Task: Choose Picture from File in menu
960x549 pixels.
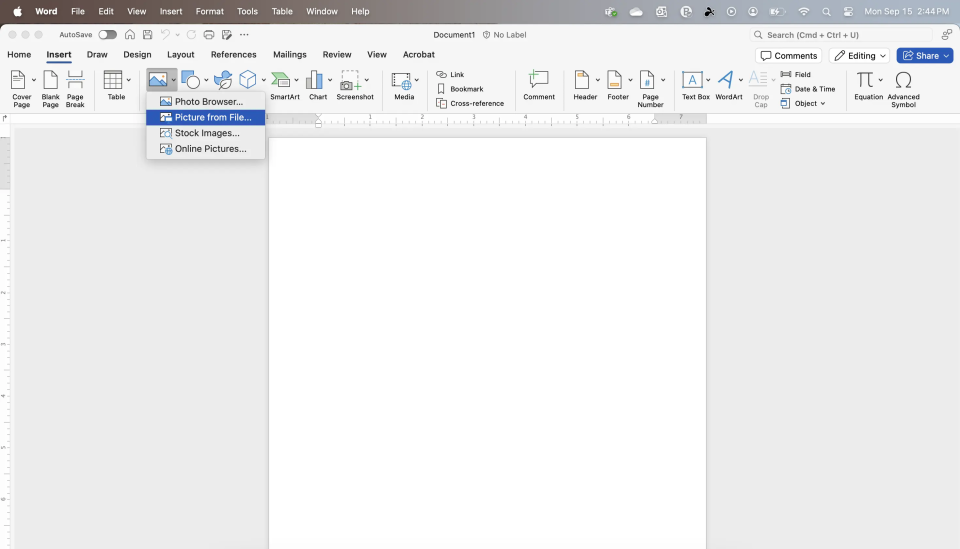Action: point(212,117)
